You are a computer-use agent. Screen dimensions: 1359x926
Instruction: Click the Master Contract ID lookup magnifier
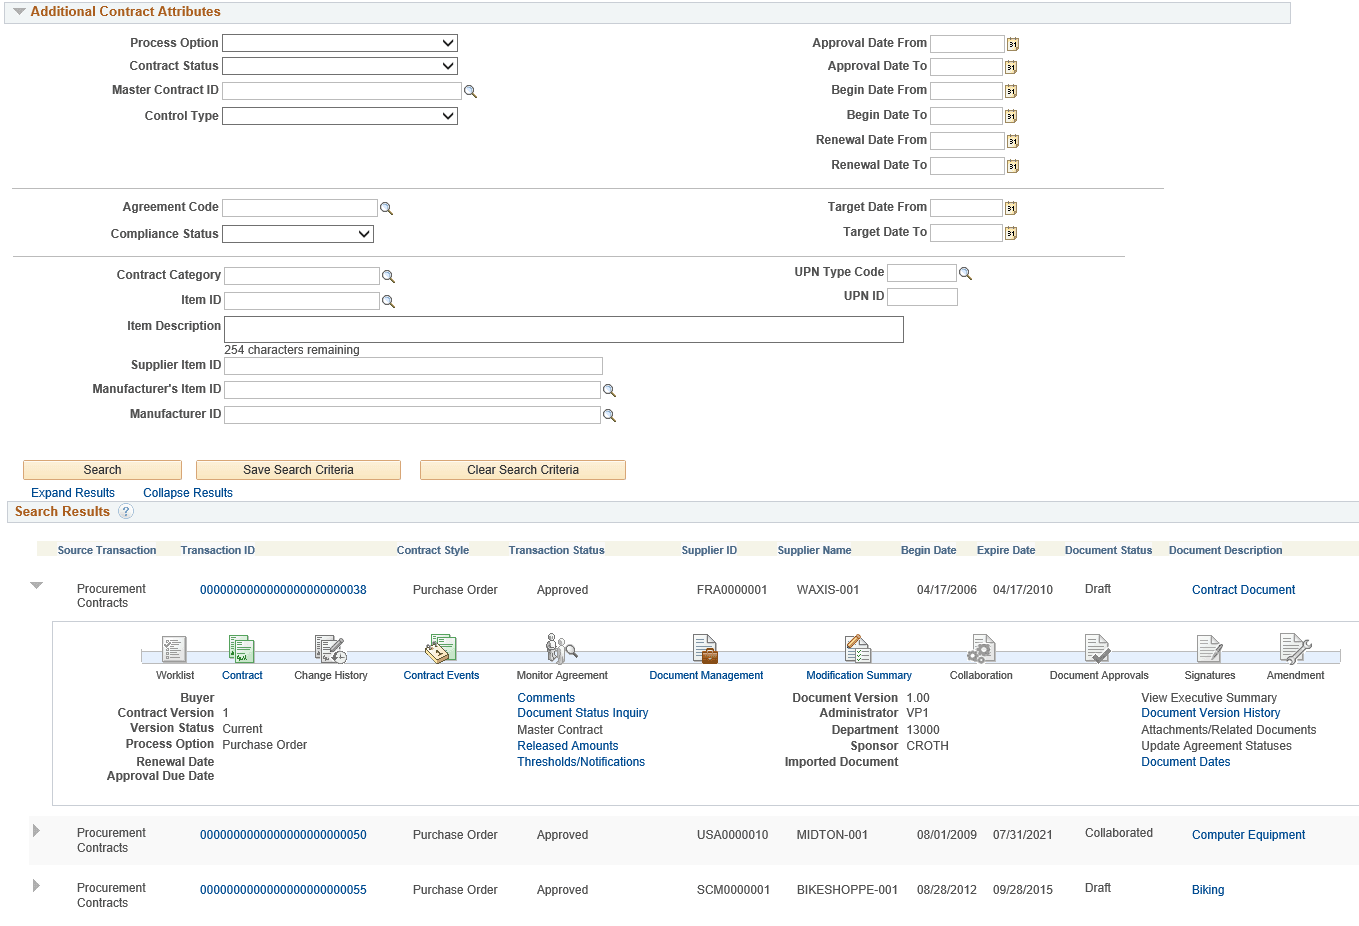click(471, 90)
